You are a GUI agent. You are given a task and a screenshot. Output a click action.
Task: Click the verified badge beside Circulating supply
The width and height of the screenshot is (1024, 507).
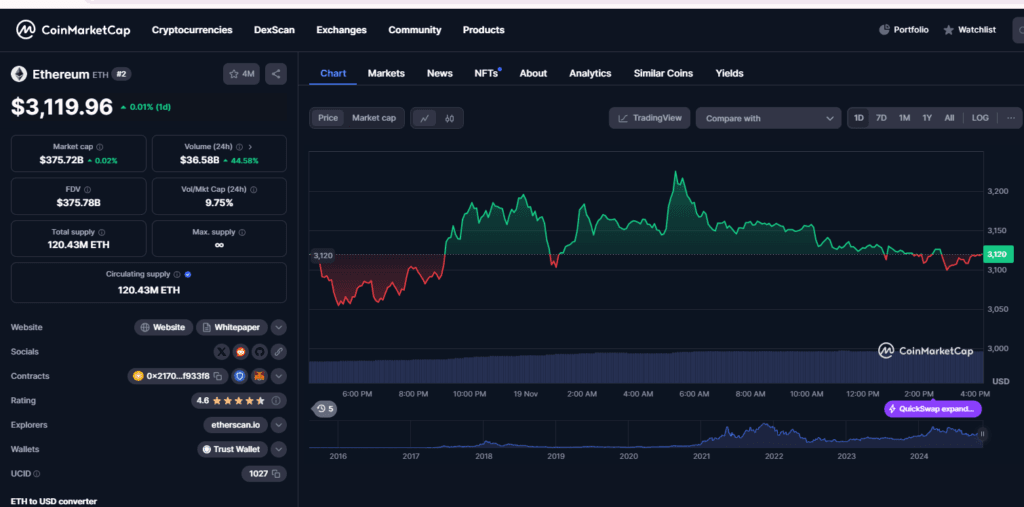pos(188,274)
